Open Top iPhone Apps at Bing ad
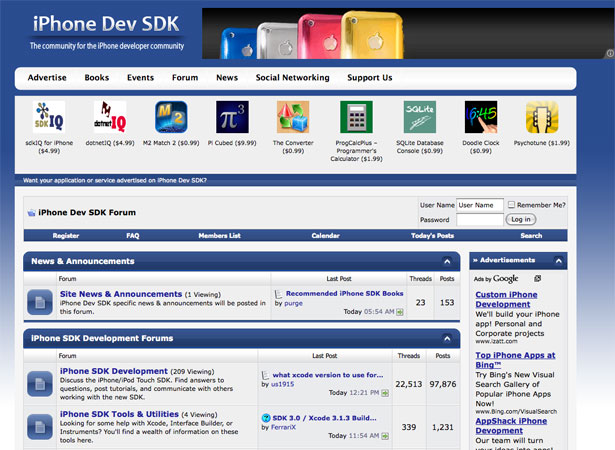 (x=515, y=360)
